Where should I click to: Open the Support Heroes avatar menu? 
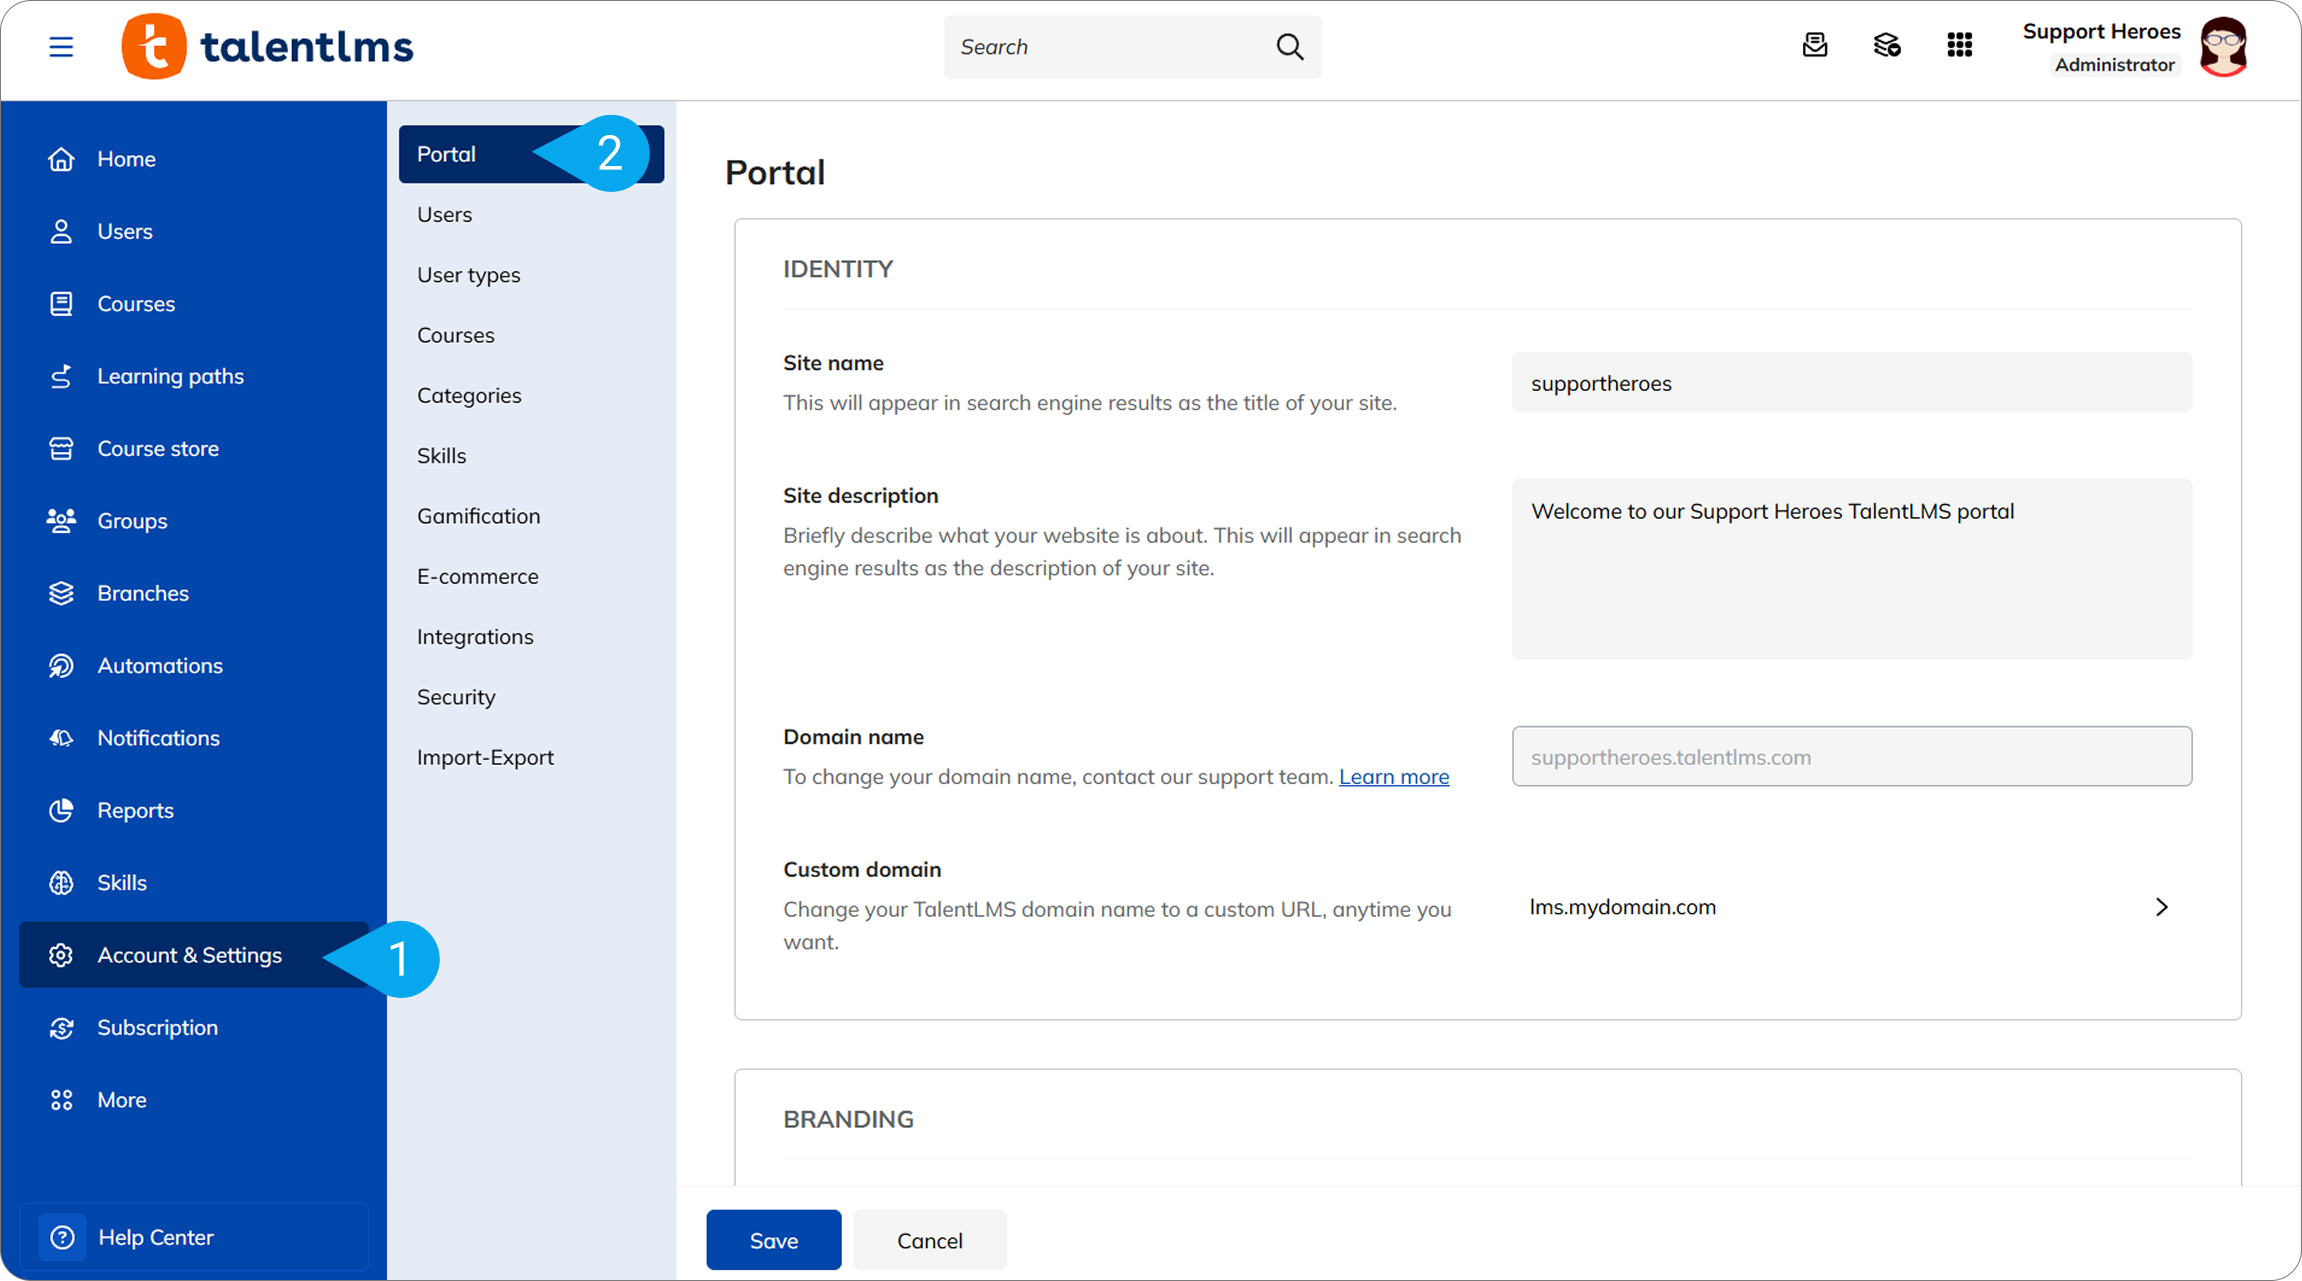coord(2223,47)
